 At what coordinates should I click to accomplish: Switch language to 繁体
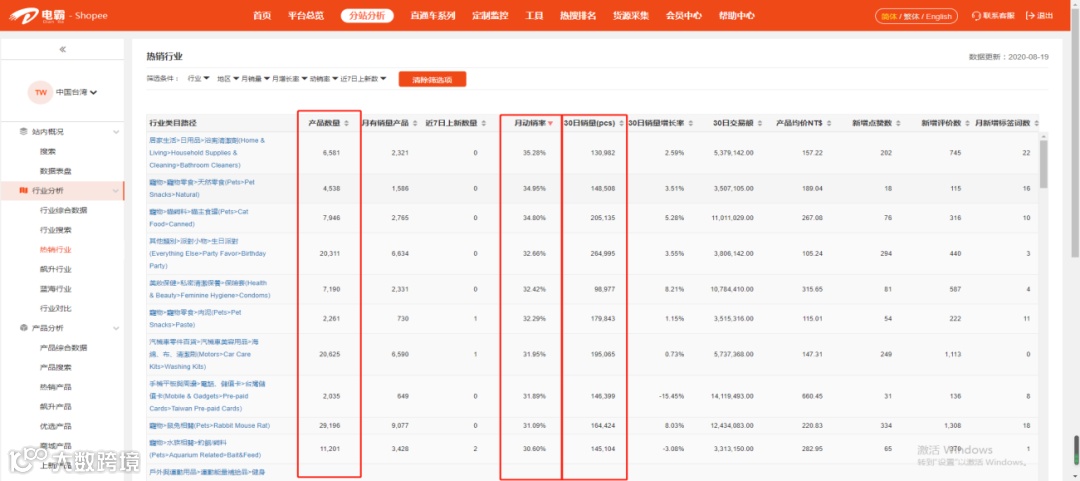(x=913, y=17)
